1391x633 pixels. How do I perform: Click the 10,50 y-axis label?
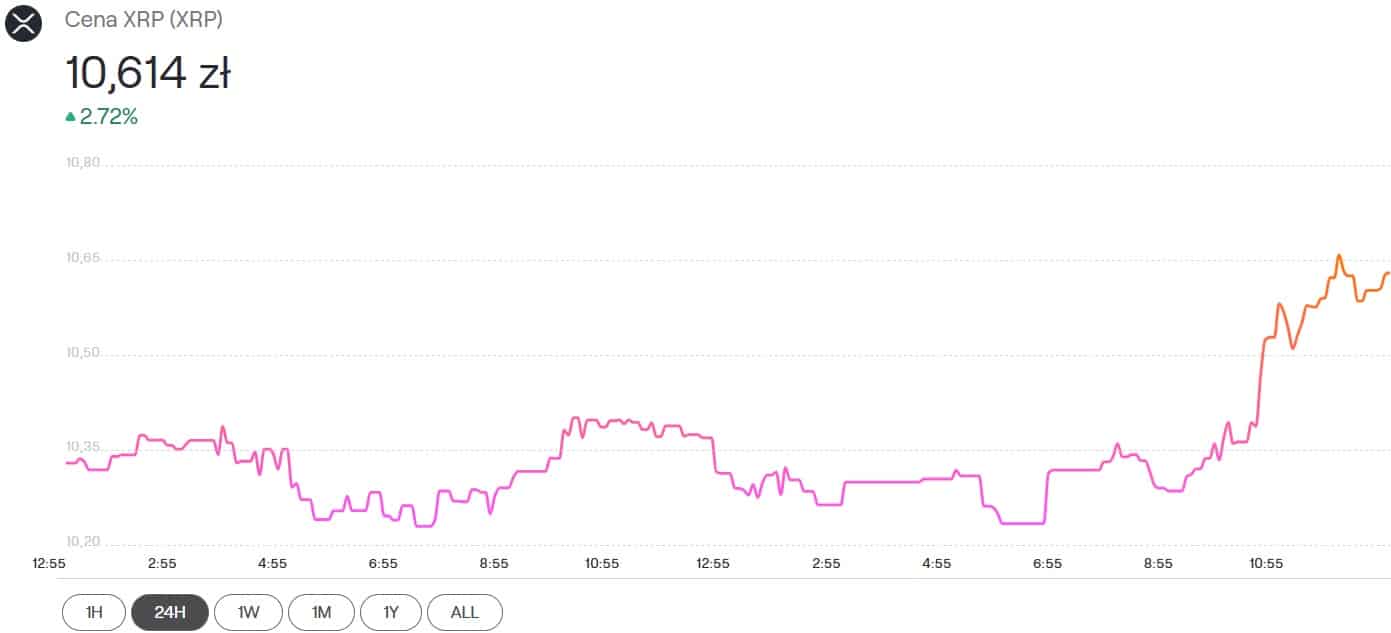(83, 354)
